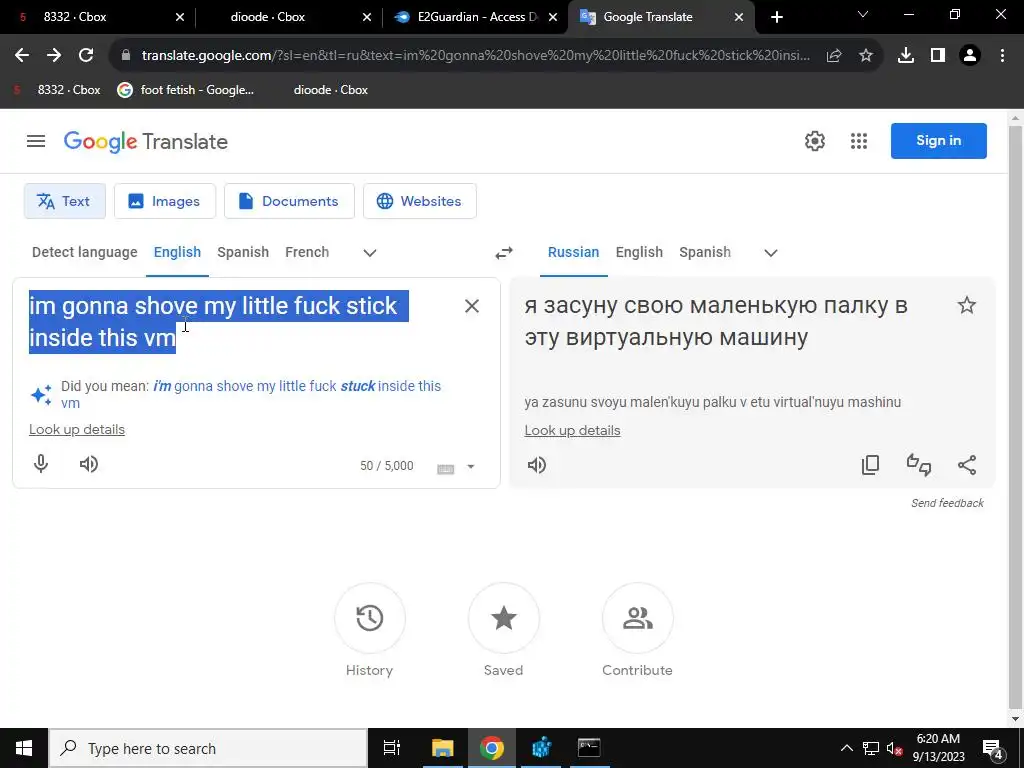Switch to the 8332 · Cbox tab
Image resolution: width=1024 pixels, height=768 pixels.
(x=98, y=17)
